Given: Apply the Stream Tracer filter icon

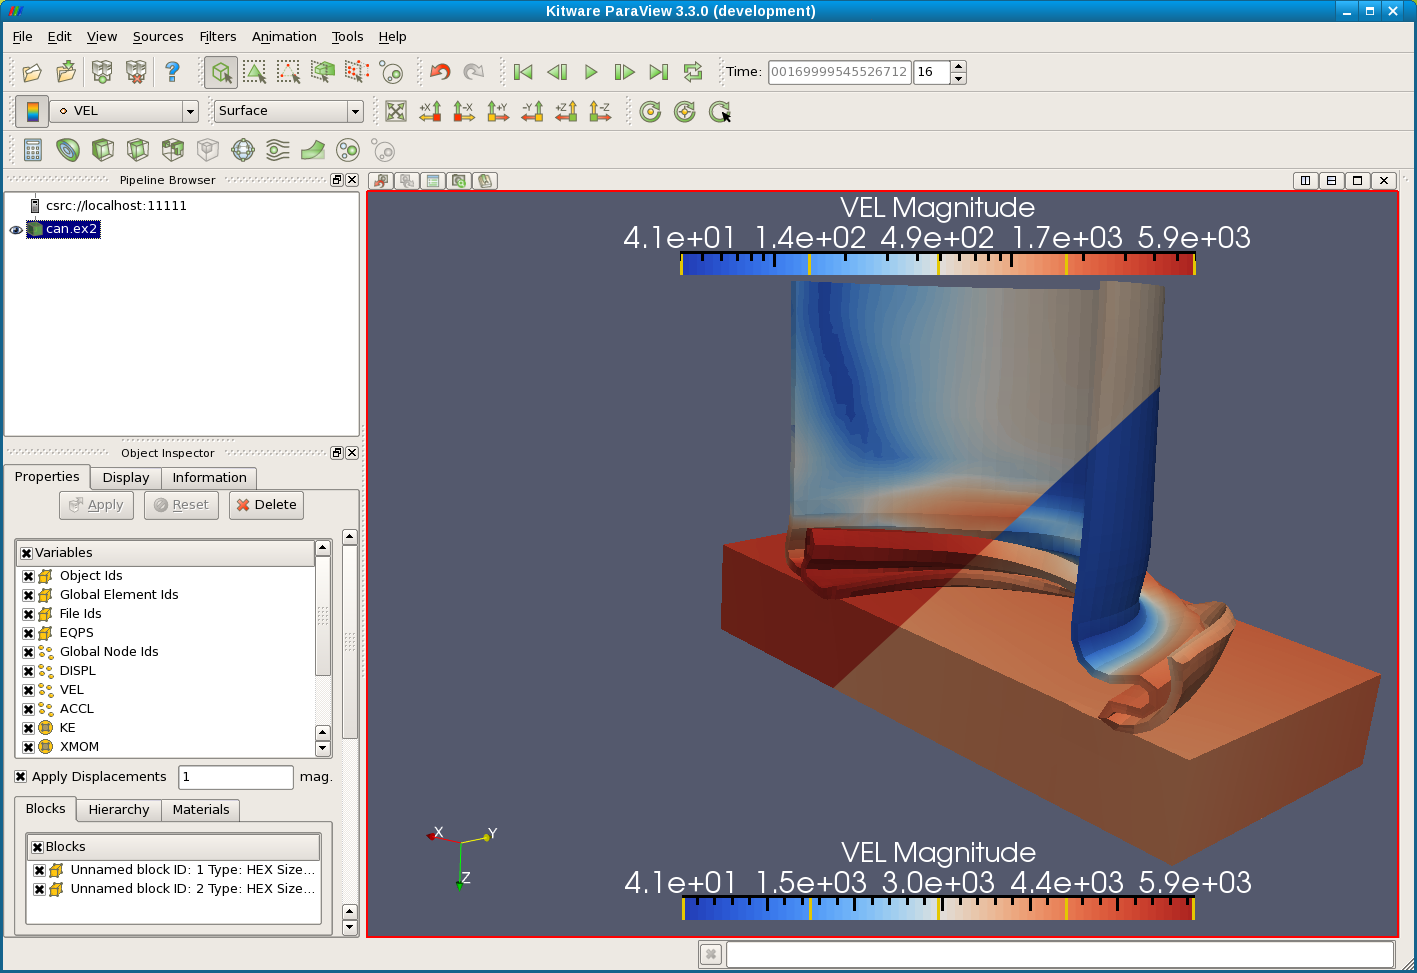Looking at the screenshot, I should [278, 150].
